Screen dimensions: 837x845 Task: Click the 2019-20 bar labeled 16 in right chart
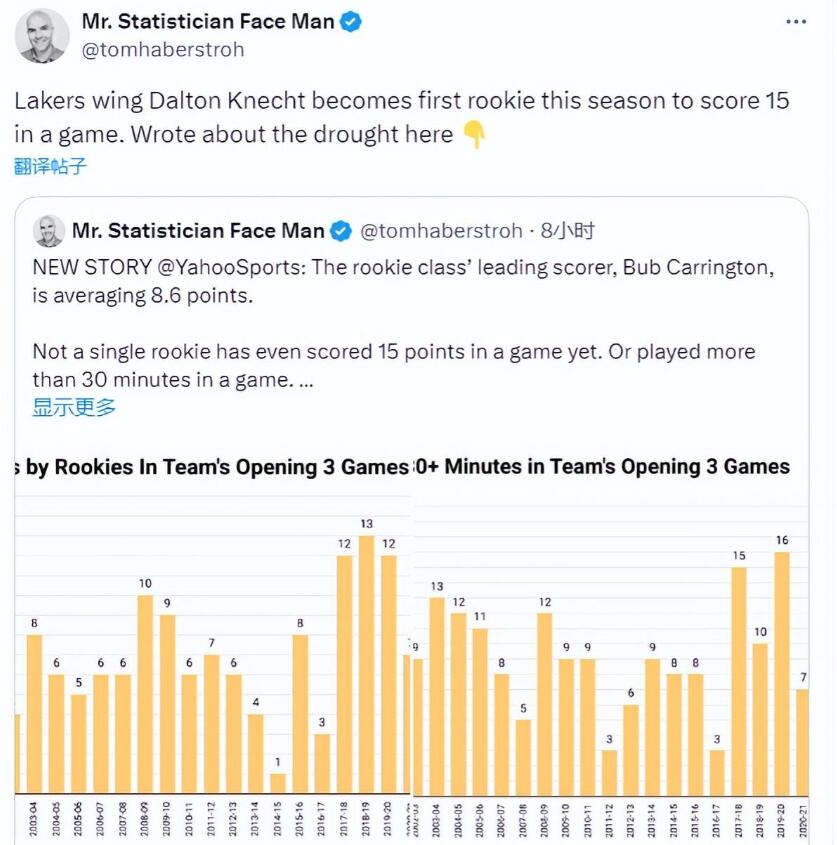(x=782, y=672)
